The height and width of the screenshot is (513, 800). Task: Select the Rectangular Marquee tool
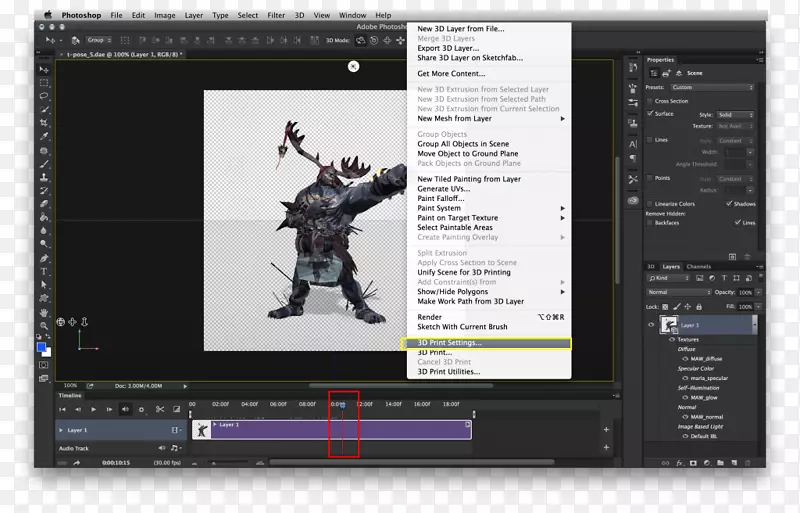(x=44, y=83)
